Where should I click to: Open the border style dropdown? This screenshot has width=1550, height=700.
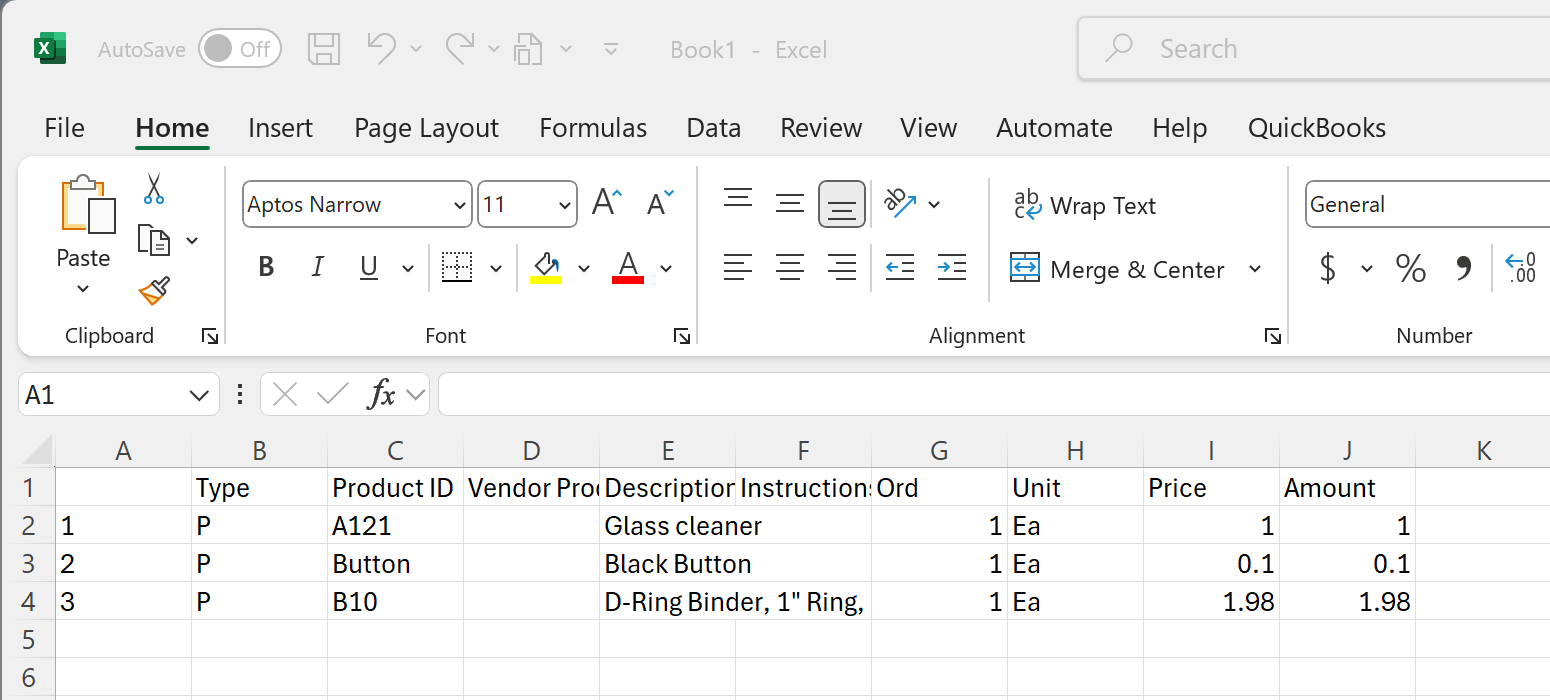pyautogui.click(x=496, y=268)
